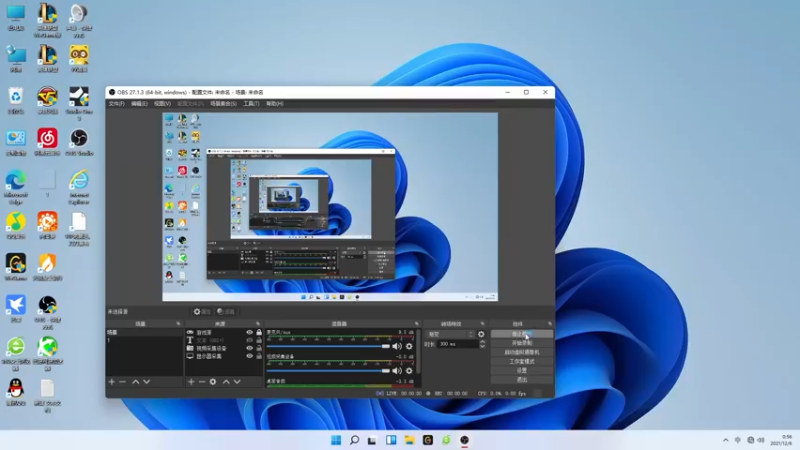
Task: Click the 开始录制 button
Action: [521, 343]
